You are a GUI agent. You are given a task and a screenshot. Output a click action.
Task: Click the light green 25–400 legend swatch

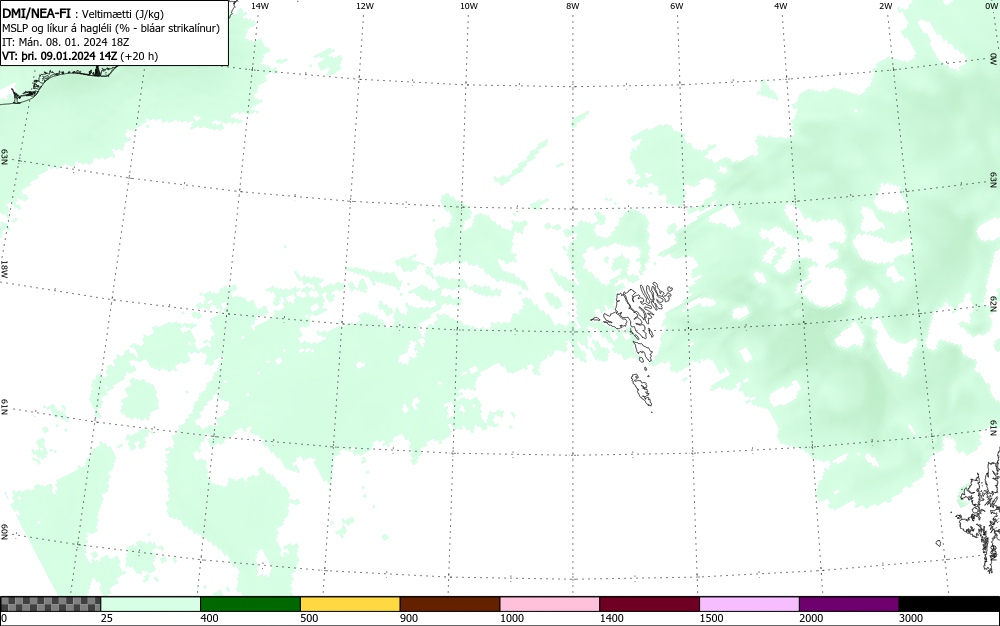[151, 604]
